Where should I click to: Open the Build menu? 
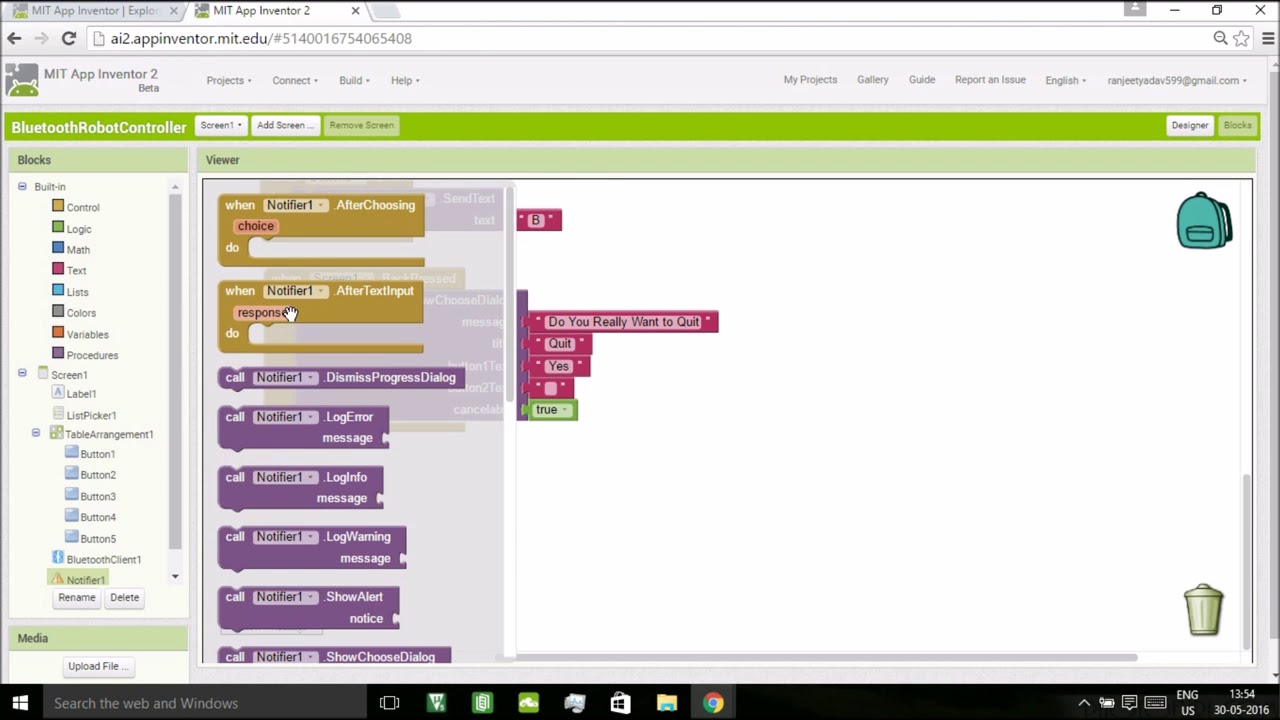[x=354, y=80]
